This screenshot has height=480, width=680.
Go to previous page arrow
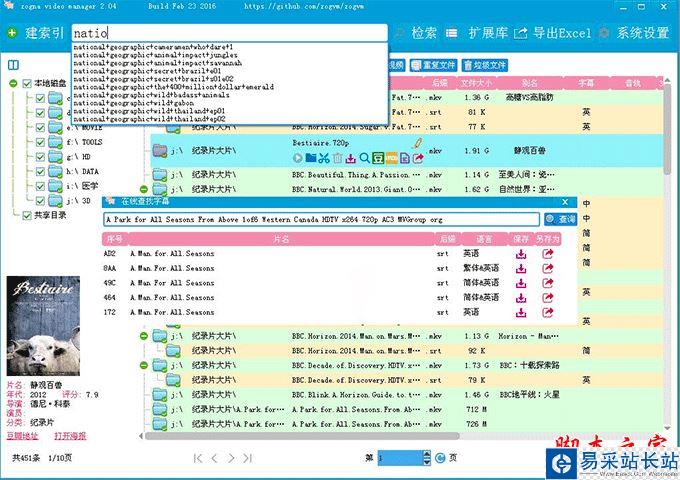[214, 458]
